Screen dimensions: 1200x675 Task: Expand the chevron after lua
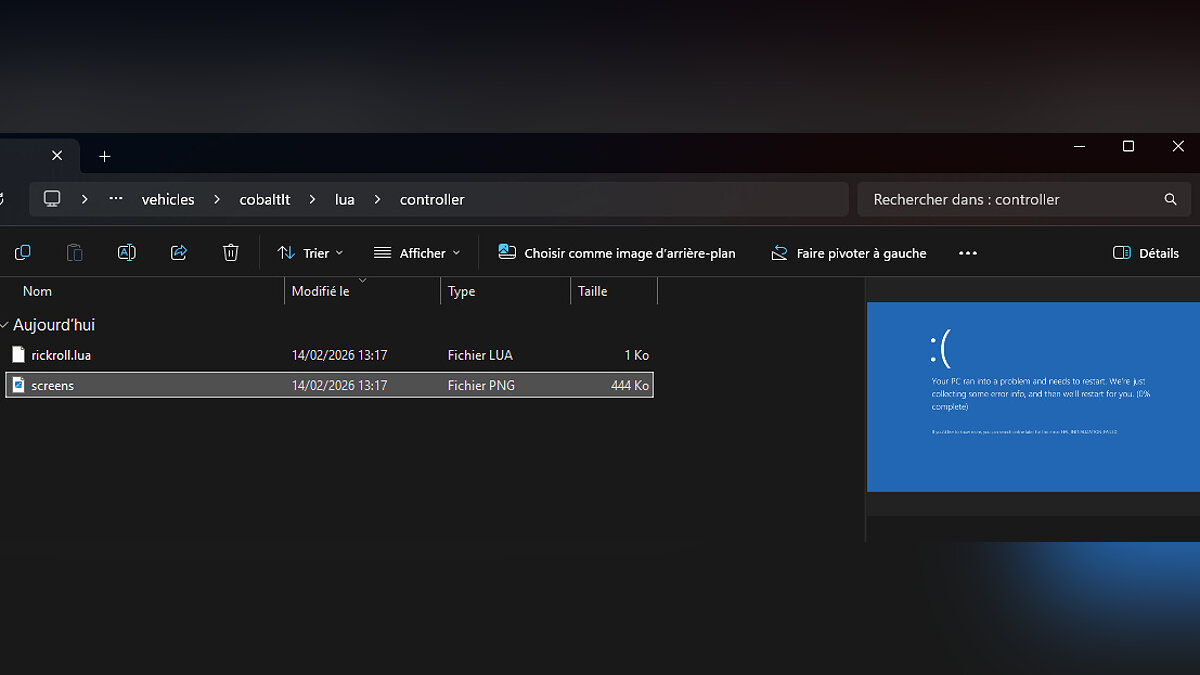(x=378, y=199)
